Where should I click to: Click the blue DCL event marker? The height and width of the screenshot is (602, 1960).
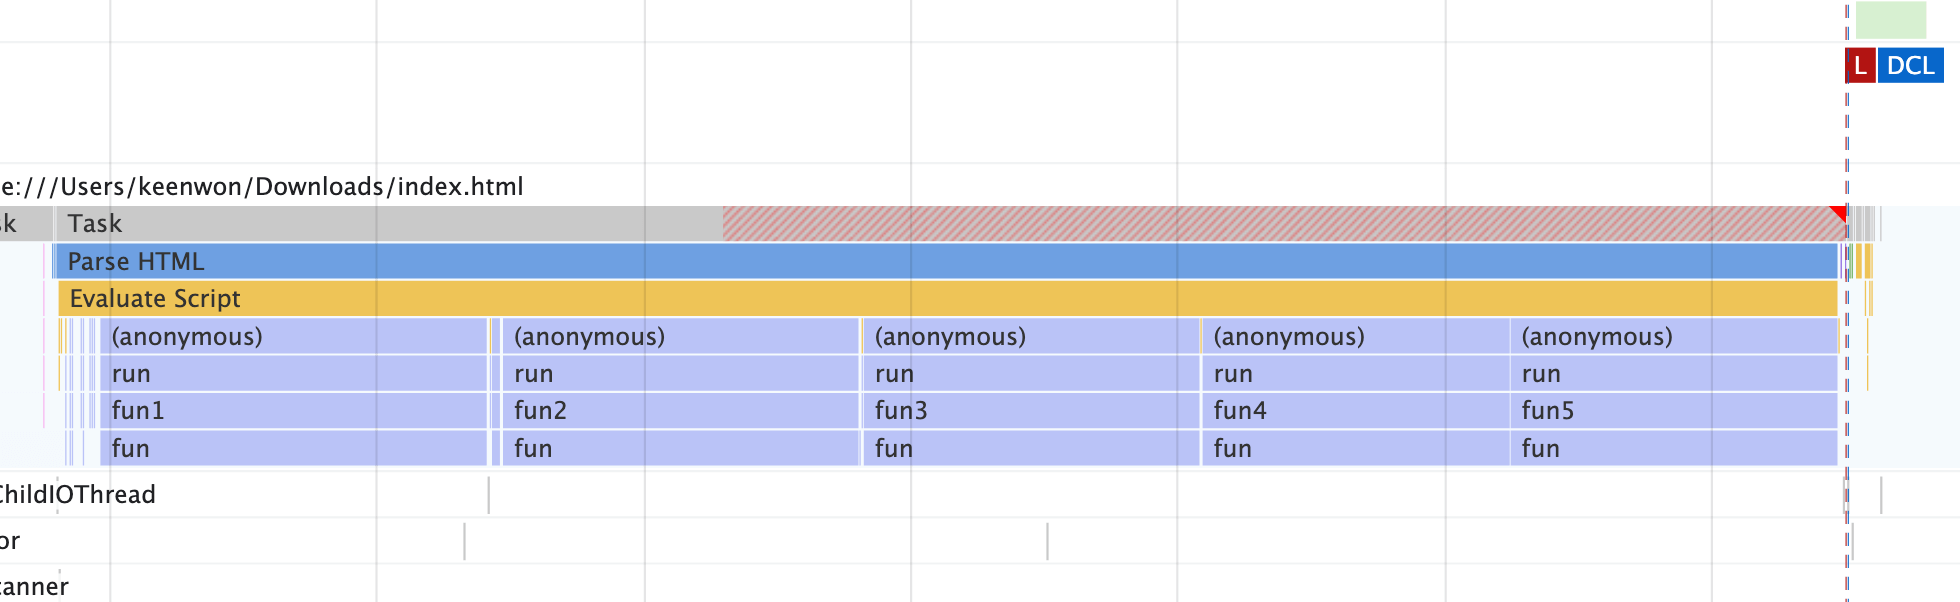(1910, 66)
